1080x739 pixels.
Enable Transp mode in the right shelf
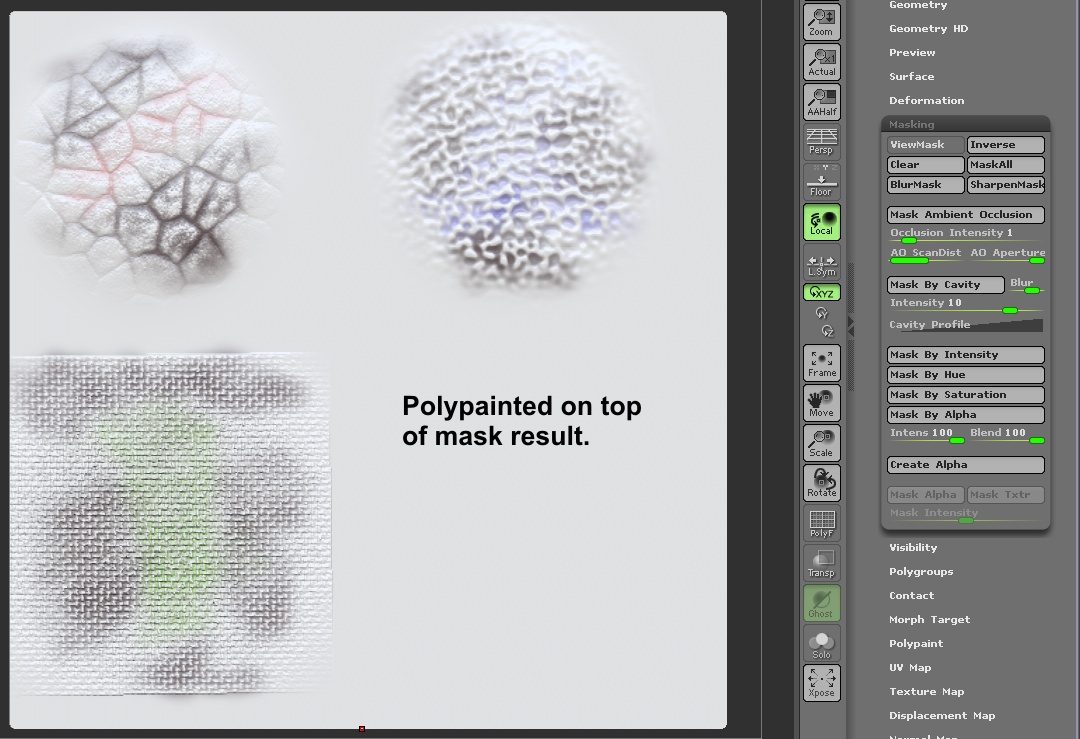point(821,561)
